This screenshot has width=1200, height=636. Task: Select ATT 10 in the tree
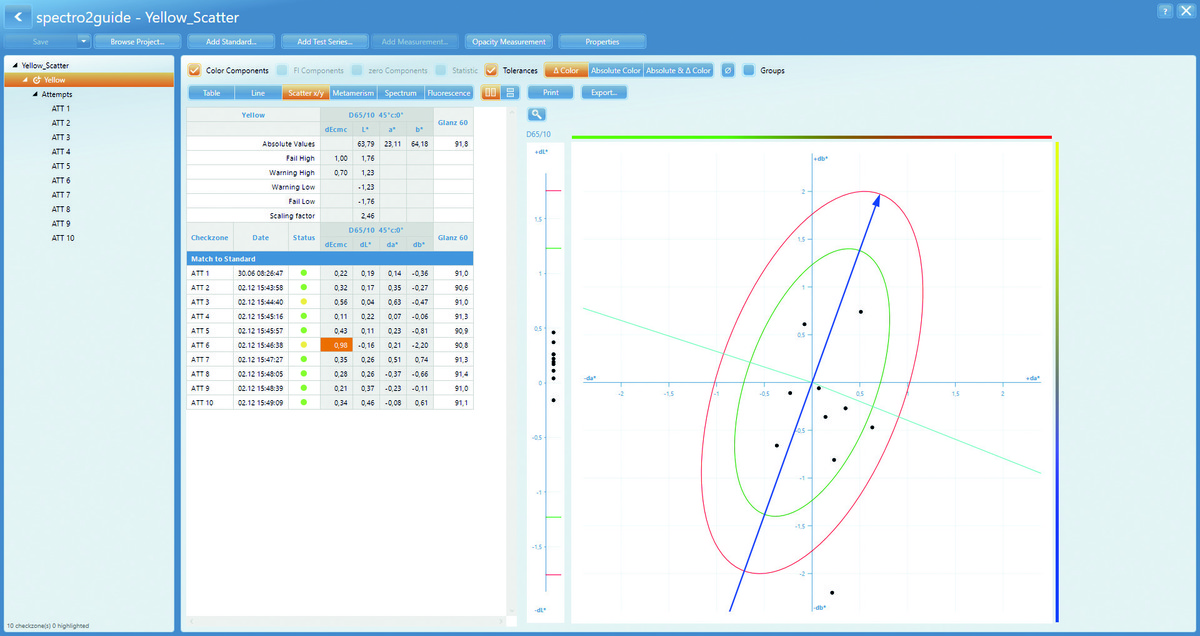tap(63, 238)
